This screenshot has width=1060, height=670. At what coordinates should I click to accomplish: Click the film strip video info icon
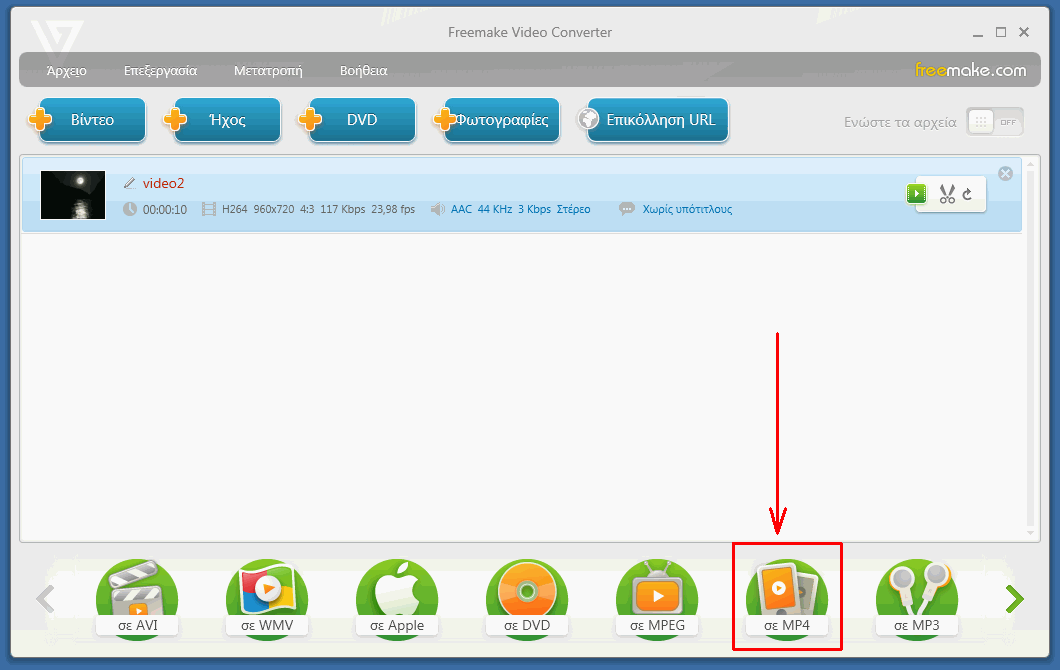(209, 209)
